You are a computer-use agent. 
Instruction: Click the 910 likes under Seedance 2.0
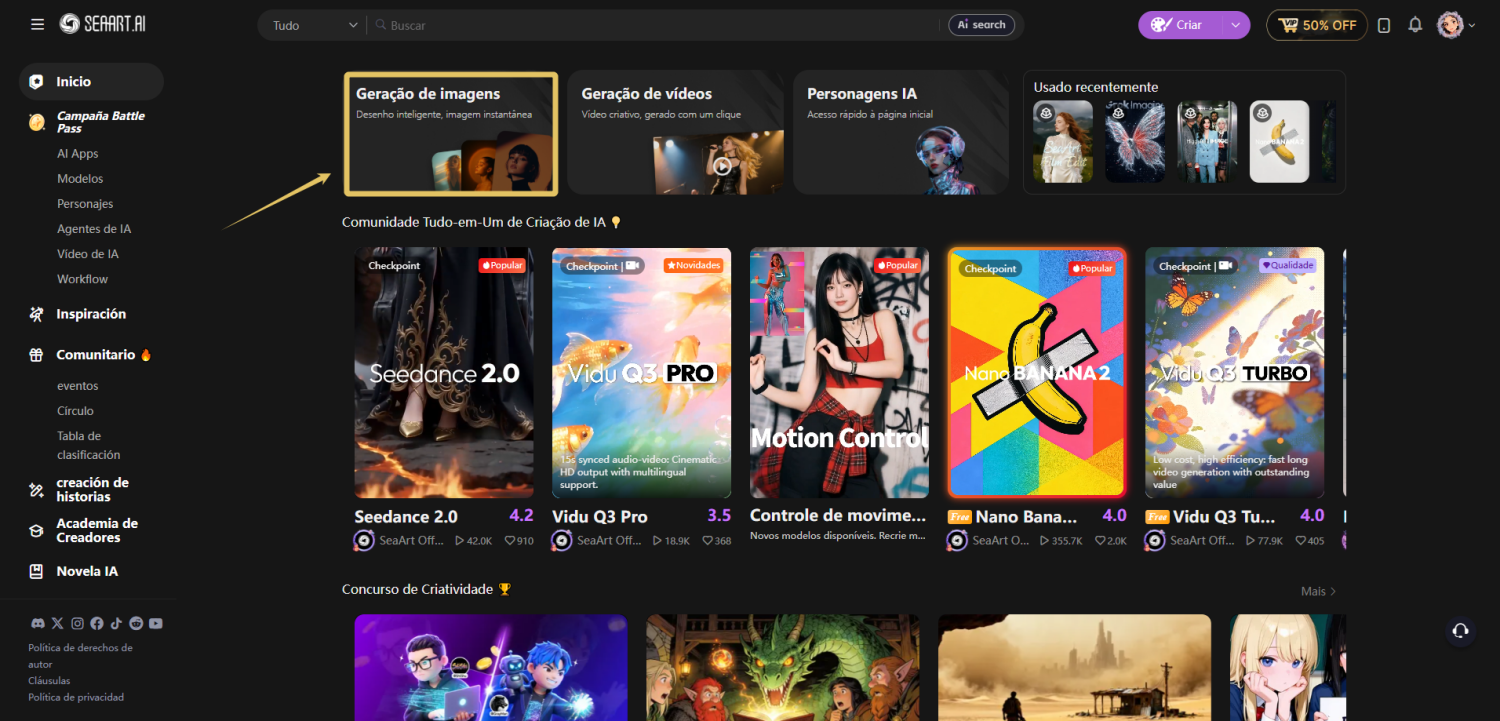tap(525, 541)
